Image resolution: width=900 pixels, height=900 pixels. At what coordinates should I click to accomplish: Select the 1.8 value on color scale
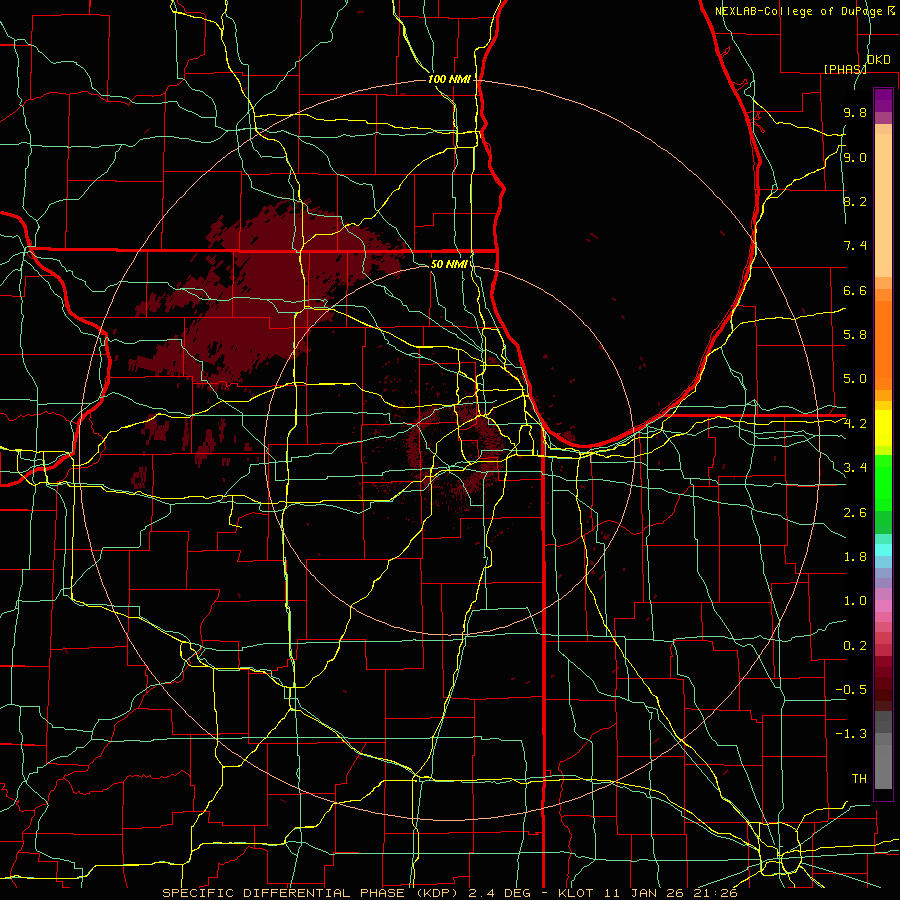855,556
